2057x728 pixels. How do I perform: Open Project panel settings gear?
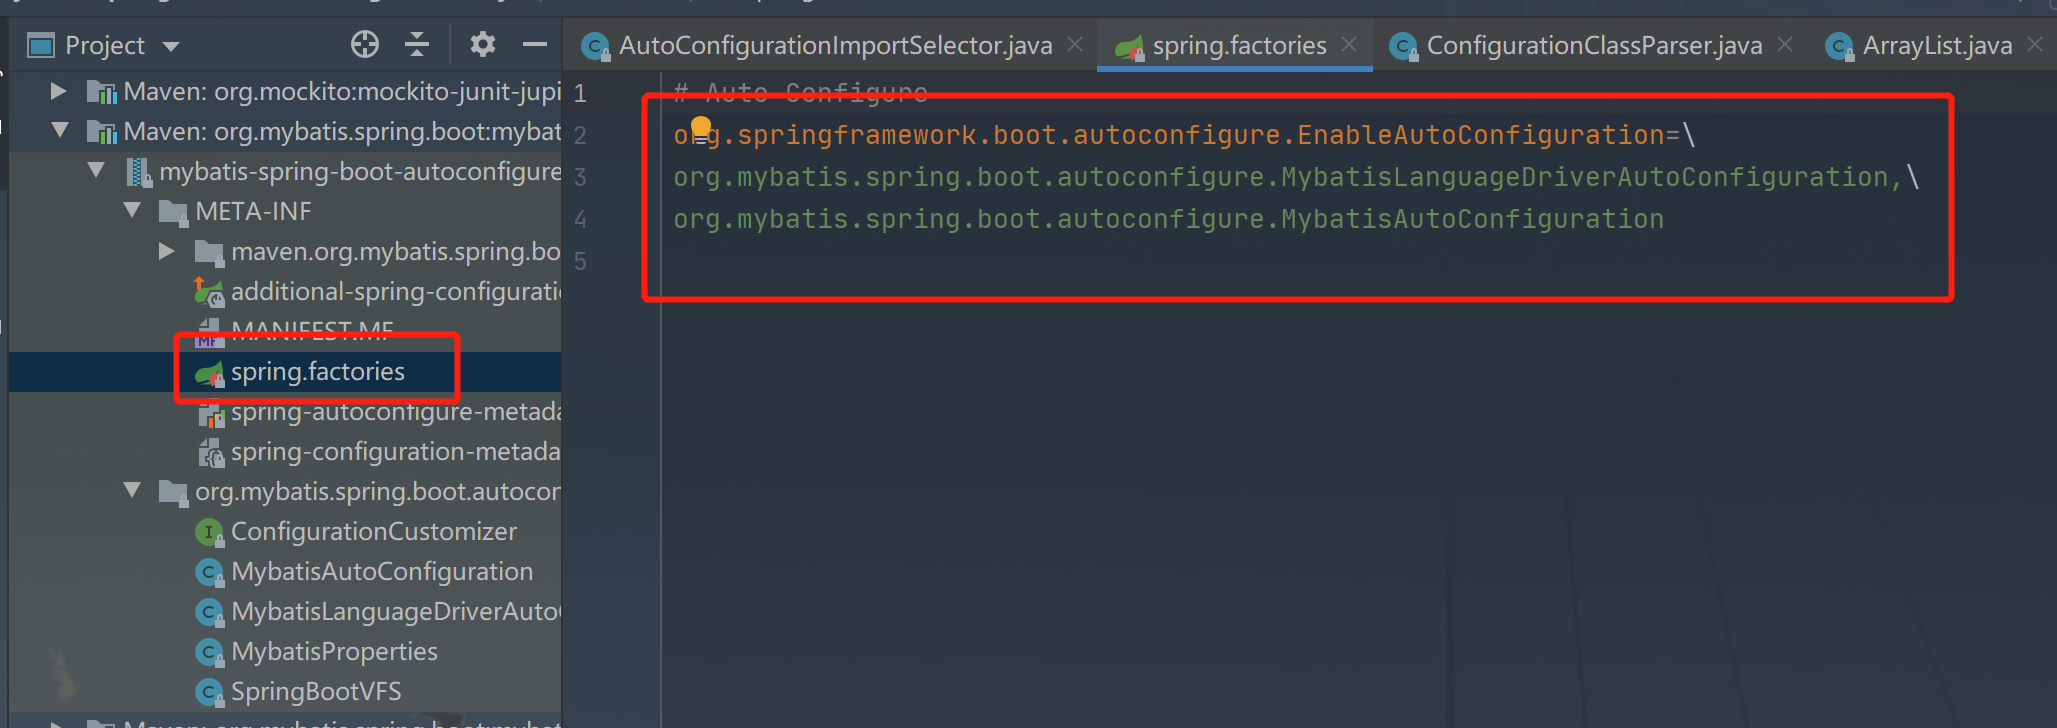483,44
